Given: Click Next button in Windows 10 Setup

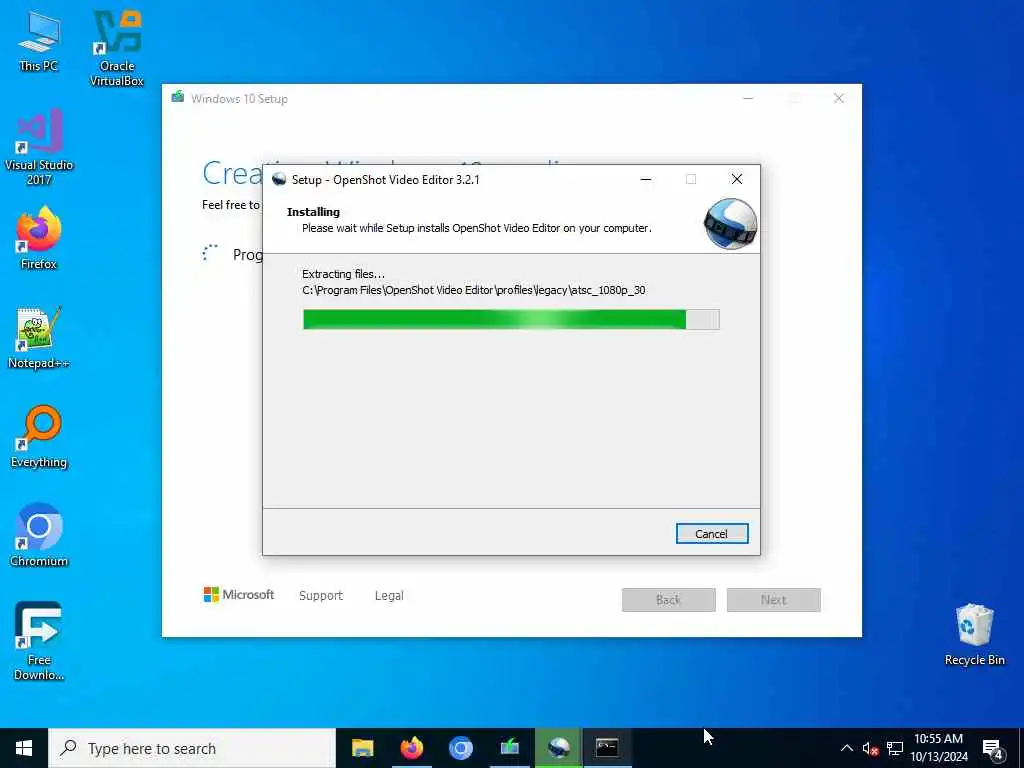Looking at the screenshot, I should (774, 600).
